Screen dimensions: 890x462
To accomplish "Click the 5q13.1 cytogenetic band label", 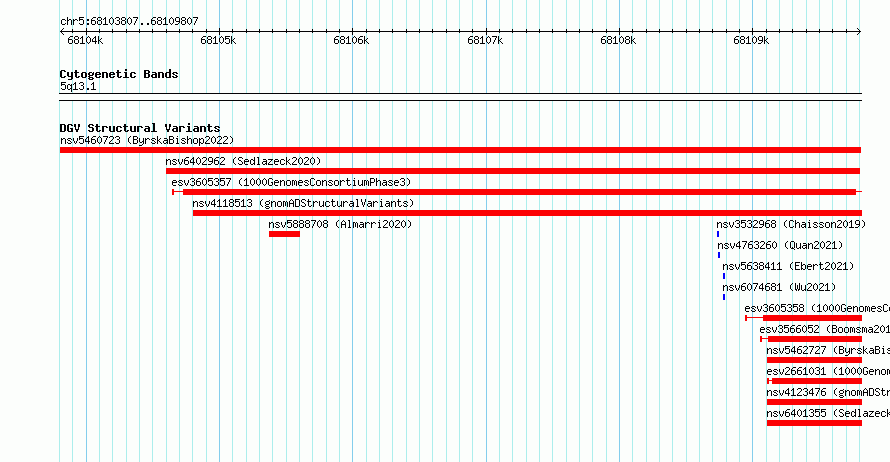I will coord(78,86).
